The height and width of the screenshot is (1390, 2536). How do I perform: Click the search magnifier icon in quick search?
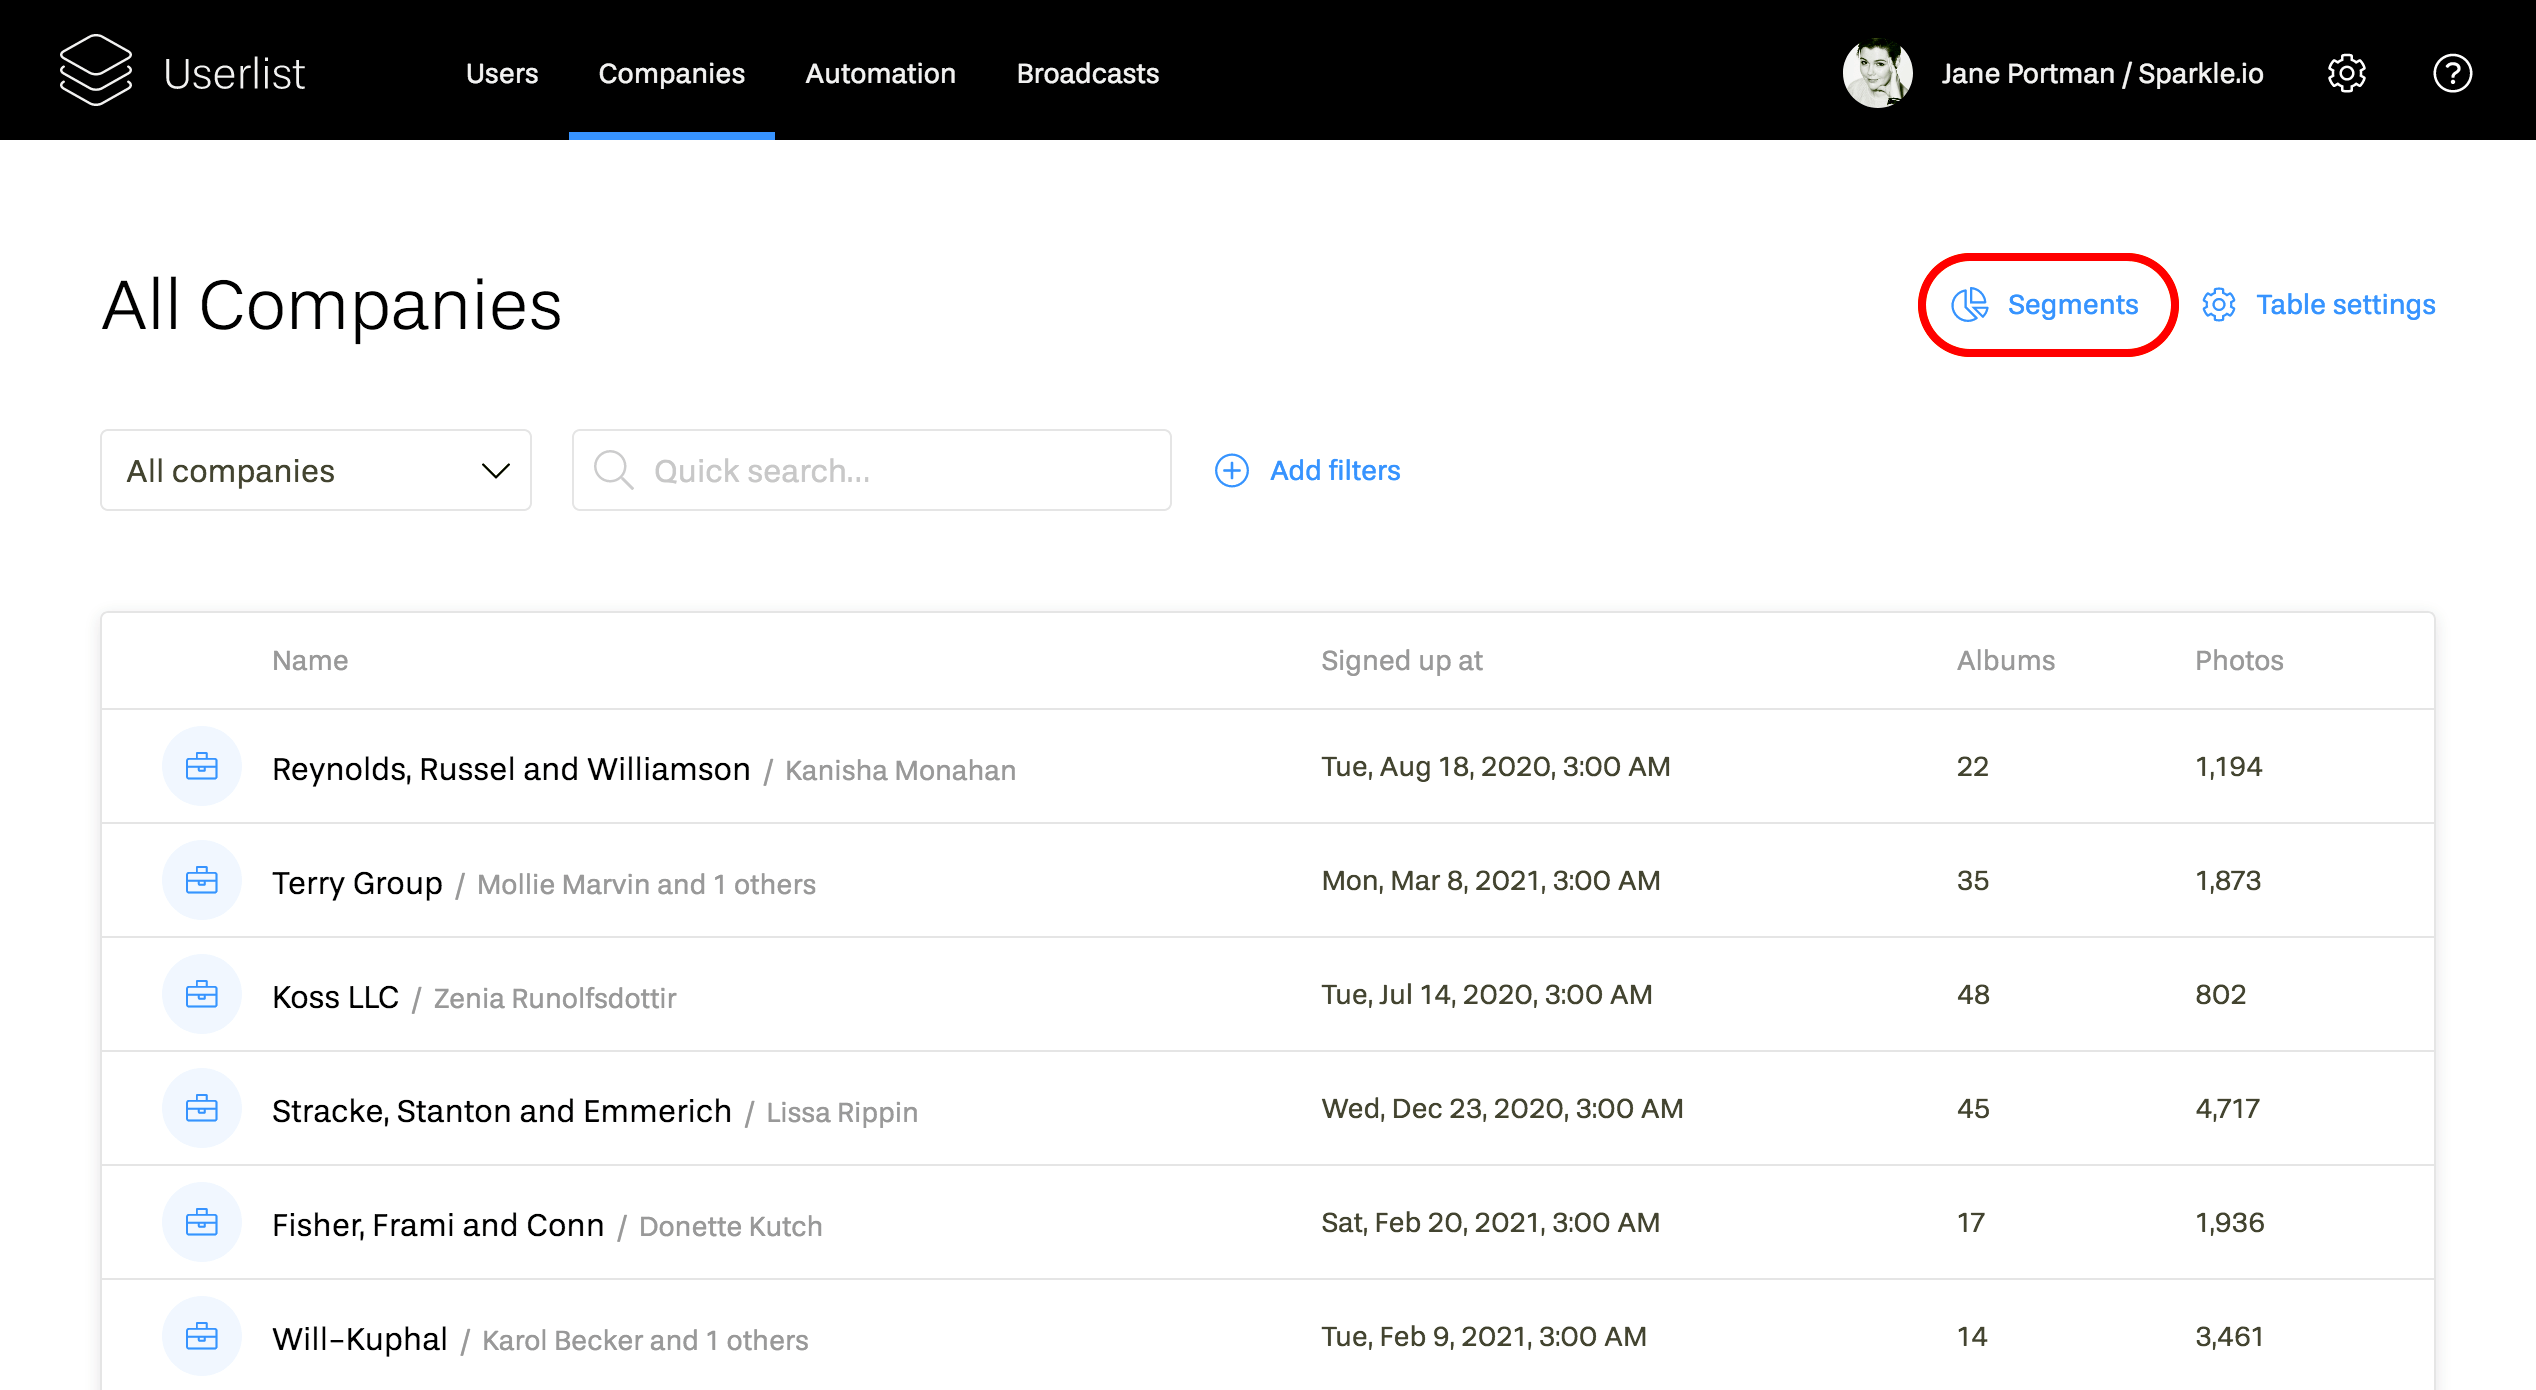point(613,470)
